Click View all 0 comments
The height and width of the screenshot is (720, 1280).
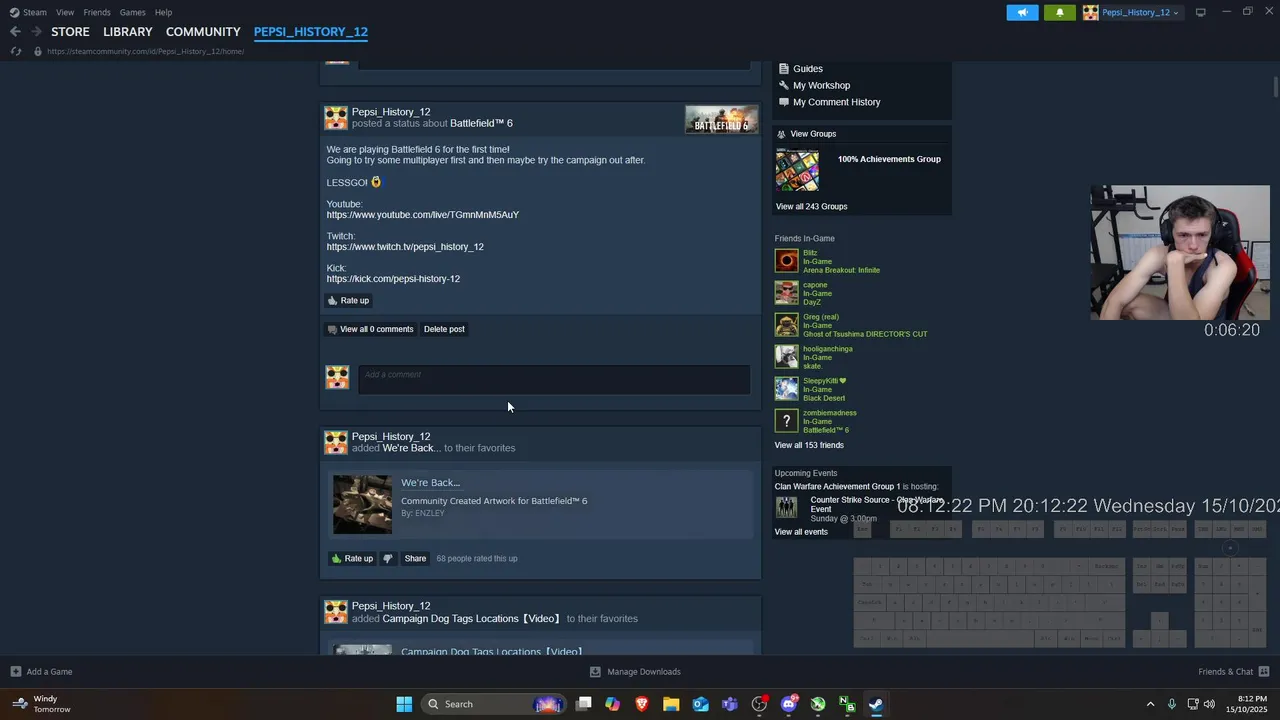[370, 329]
